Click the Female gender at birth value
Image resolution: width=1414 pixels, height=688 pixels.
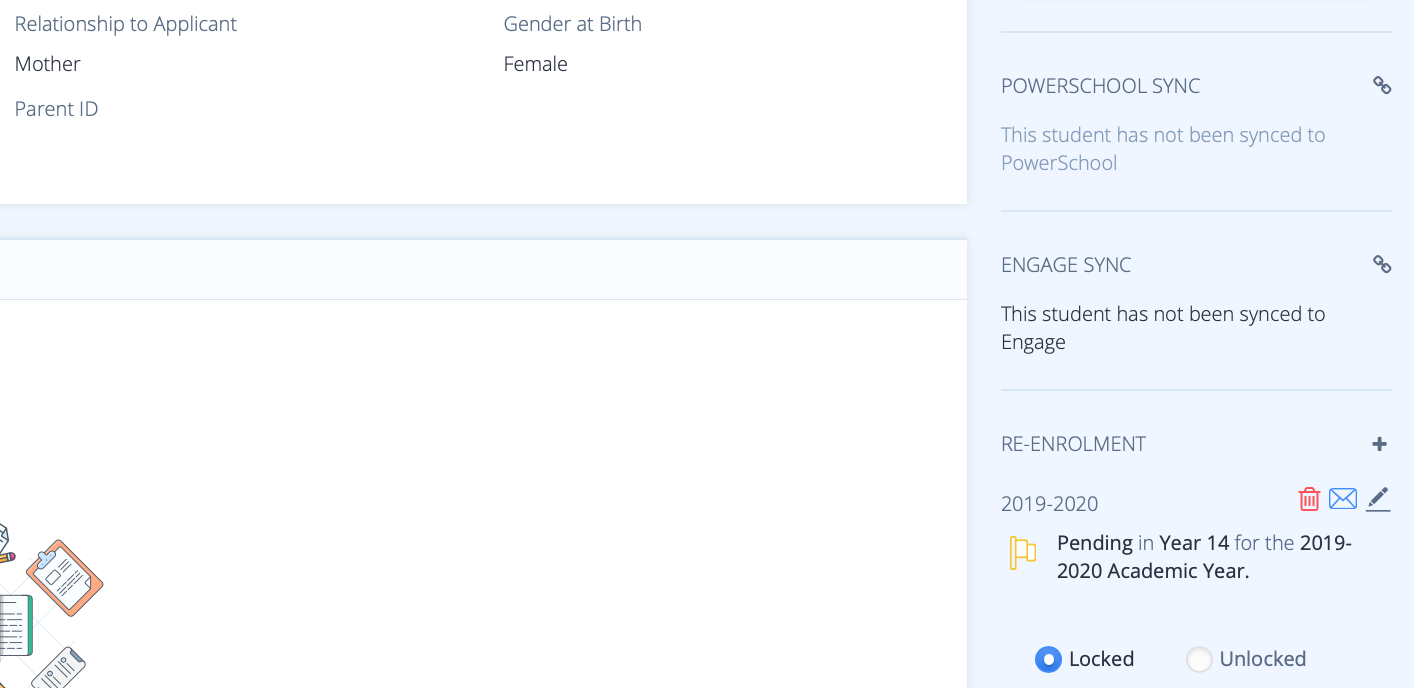(x=535, y=64)
